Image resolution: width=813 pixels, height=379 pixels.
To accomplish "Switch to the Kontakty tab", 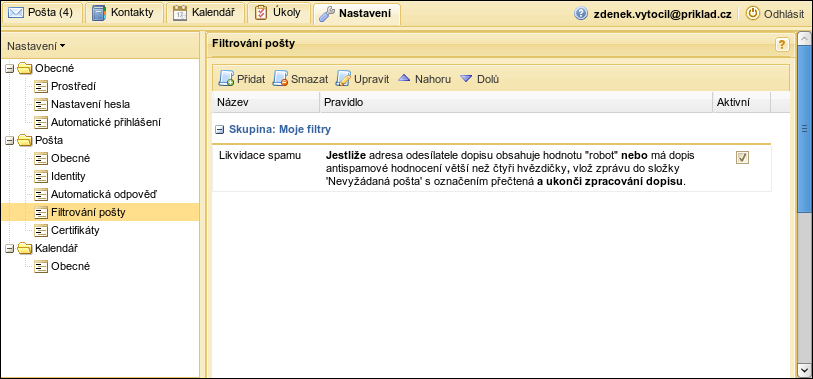I will point(124,13).
